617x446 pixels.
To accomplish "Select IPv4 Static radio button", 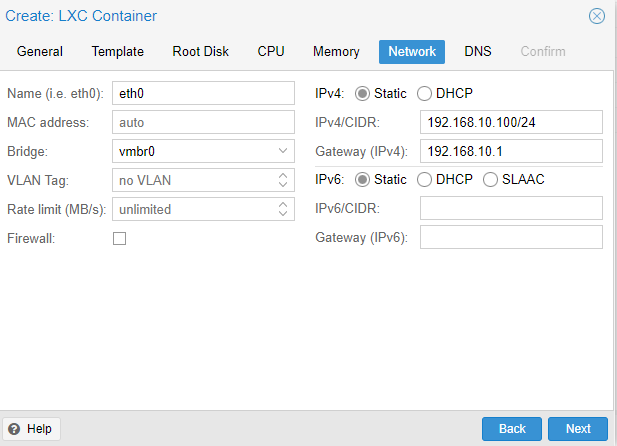I will coord(362,94).
